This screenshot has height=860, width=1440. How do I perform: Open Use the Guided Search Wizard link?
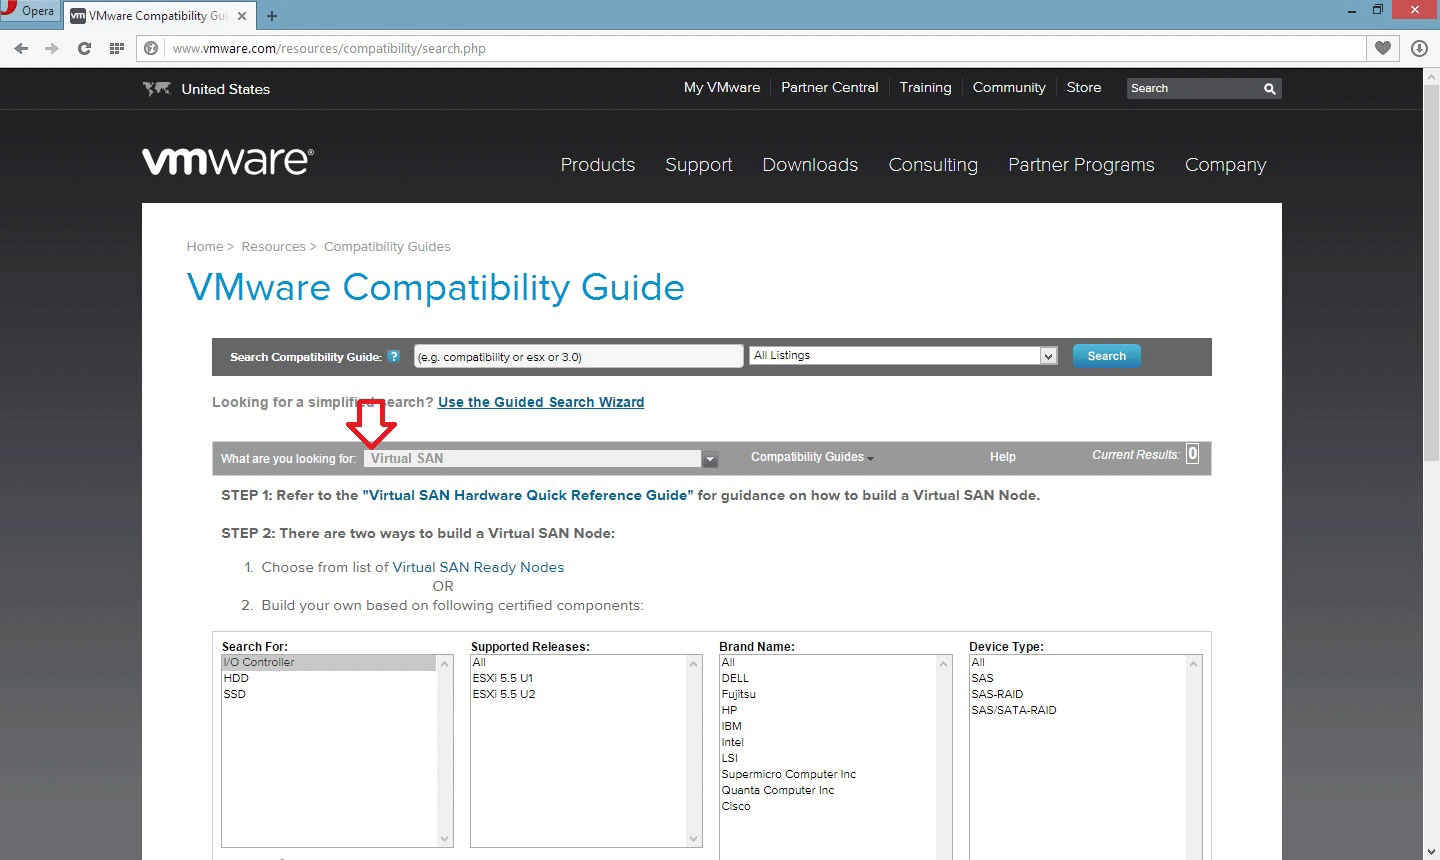[541, 402]
